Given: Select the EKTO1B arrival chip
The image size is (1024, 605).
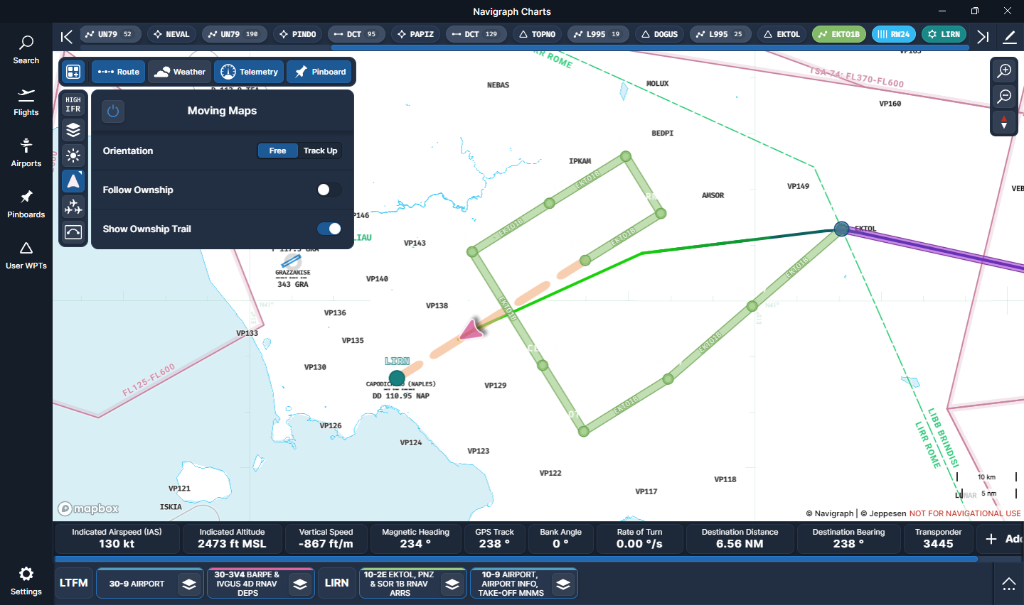Looking at the screenshot, I should click(x=838, y=34).
